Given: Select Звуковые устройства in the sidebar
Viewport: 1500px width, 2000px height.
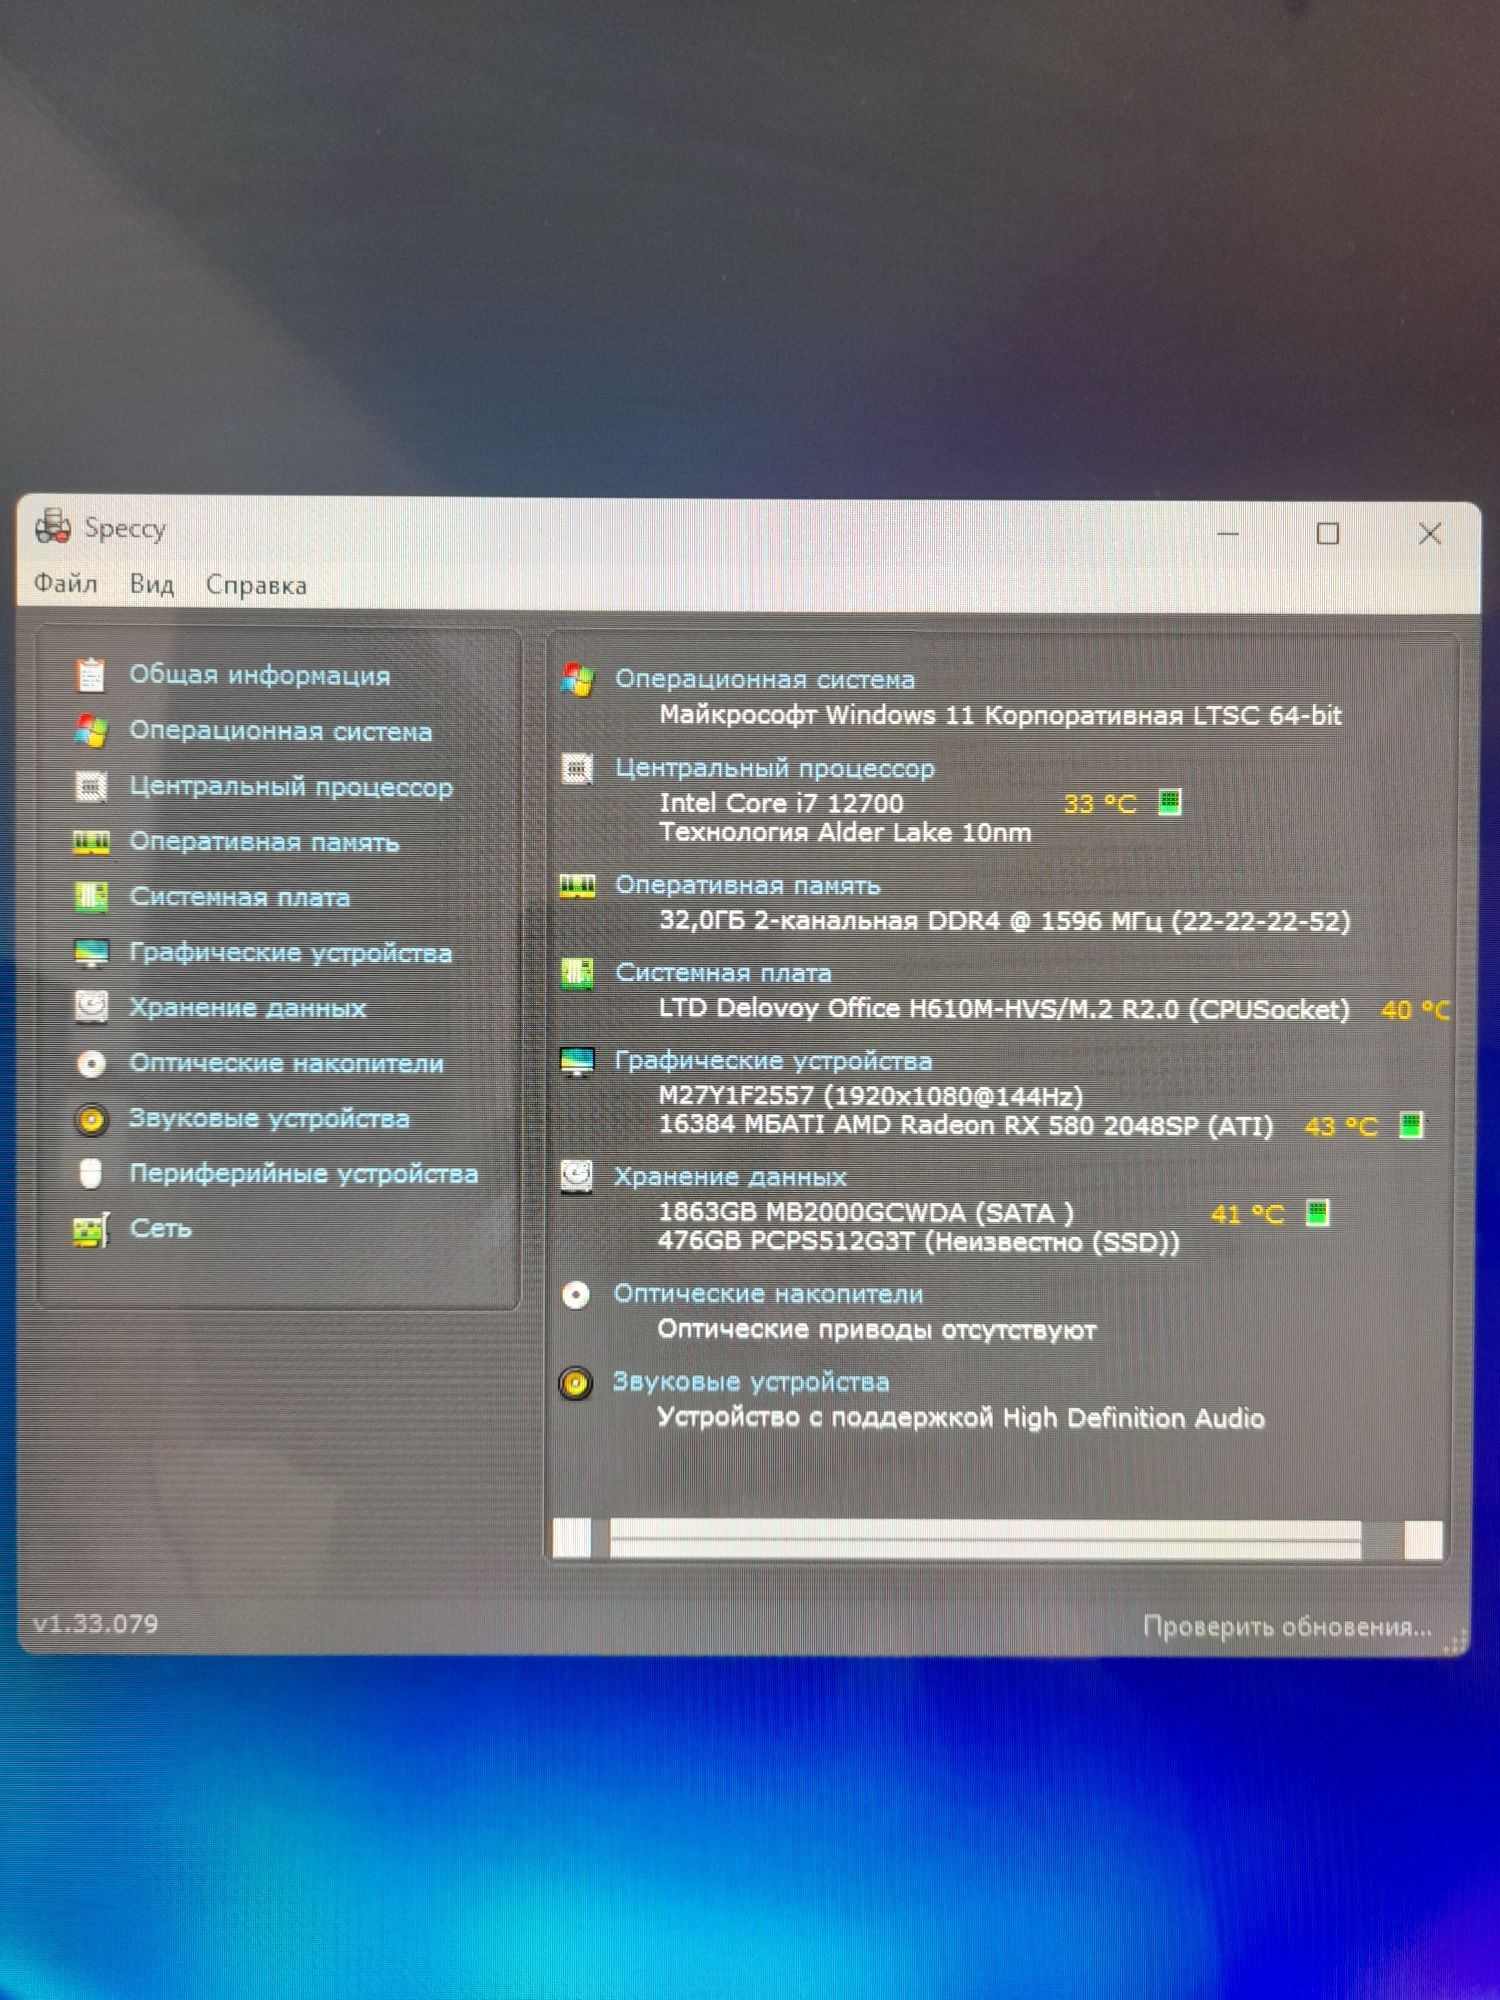Looking at the screenshot, I should click(269, 1118).
